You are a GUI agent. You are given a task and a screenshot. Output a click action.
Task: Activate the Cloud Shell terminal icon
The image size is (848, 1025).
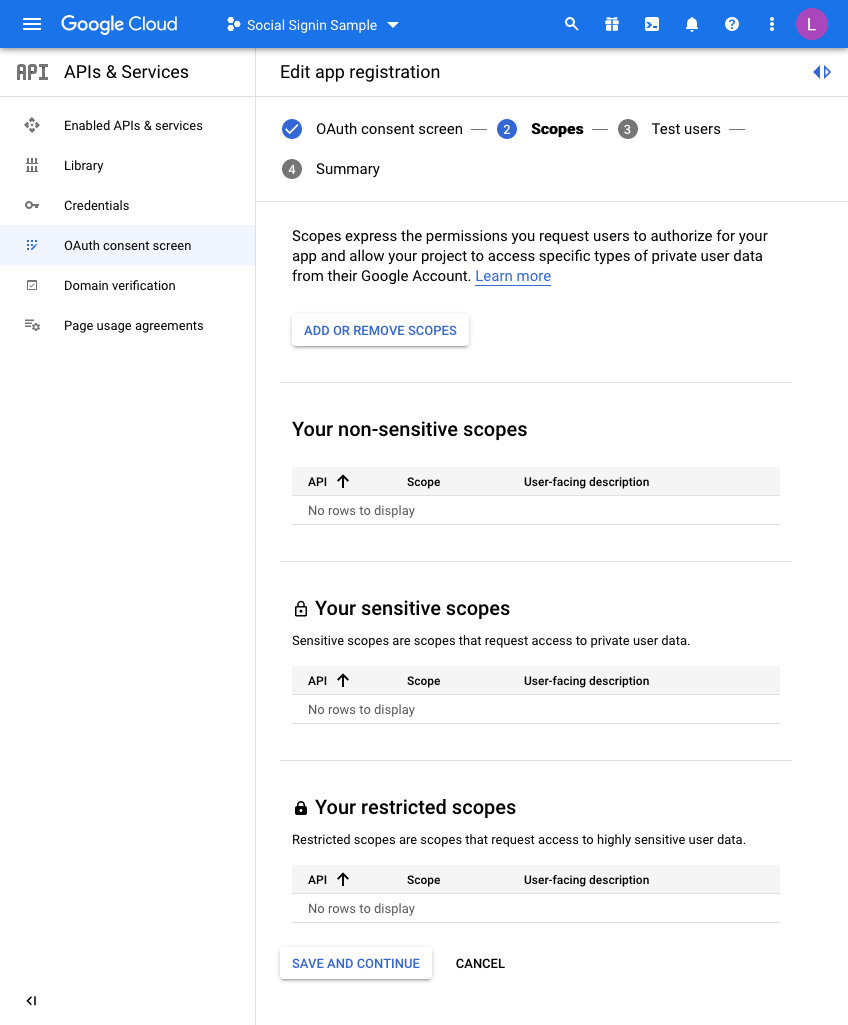click(x=651, y=23)
